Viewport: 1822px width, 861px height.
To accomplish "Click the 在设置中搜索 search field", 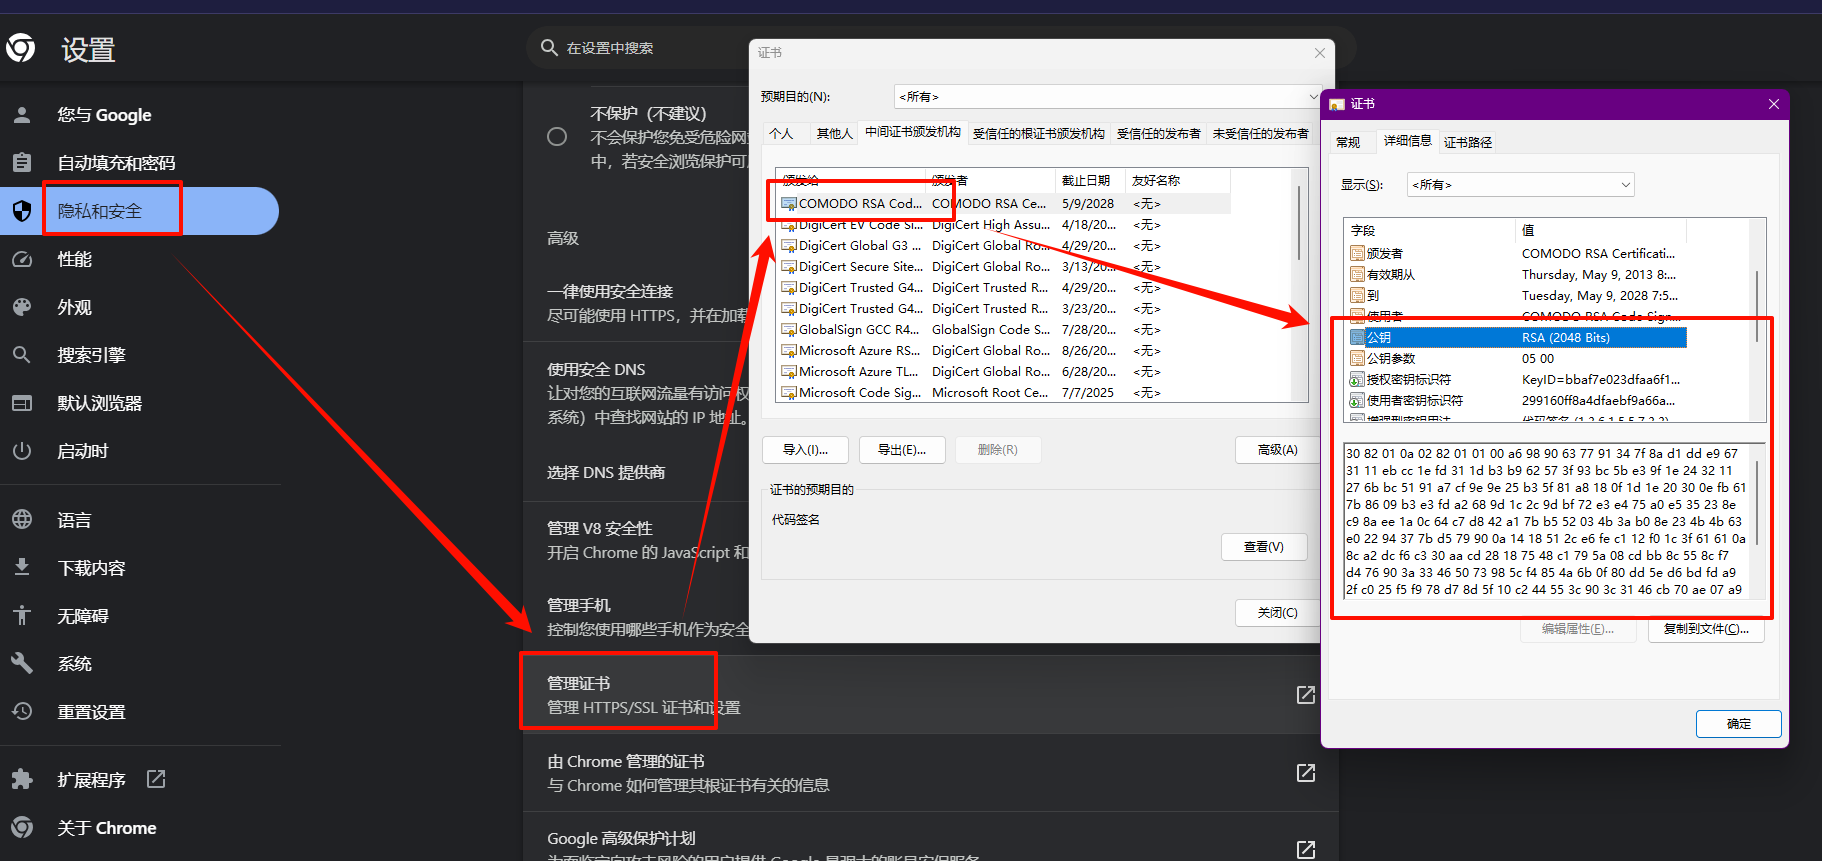I will tap(640, 48).
